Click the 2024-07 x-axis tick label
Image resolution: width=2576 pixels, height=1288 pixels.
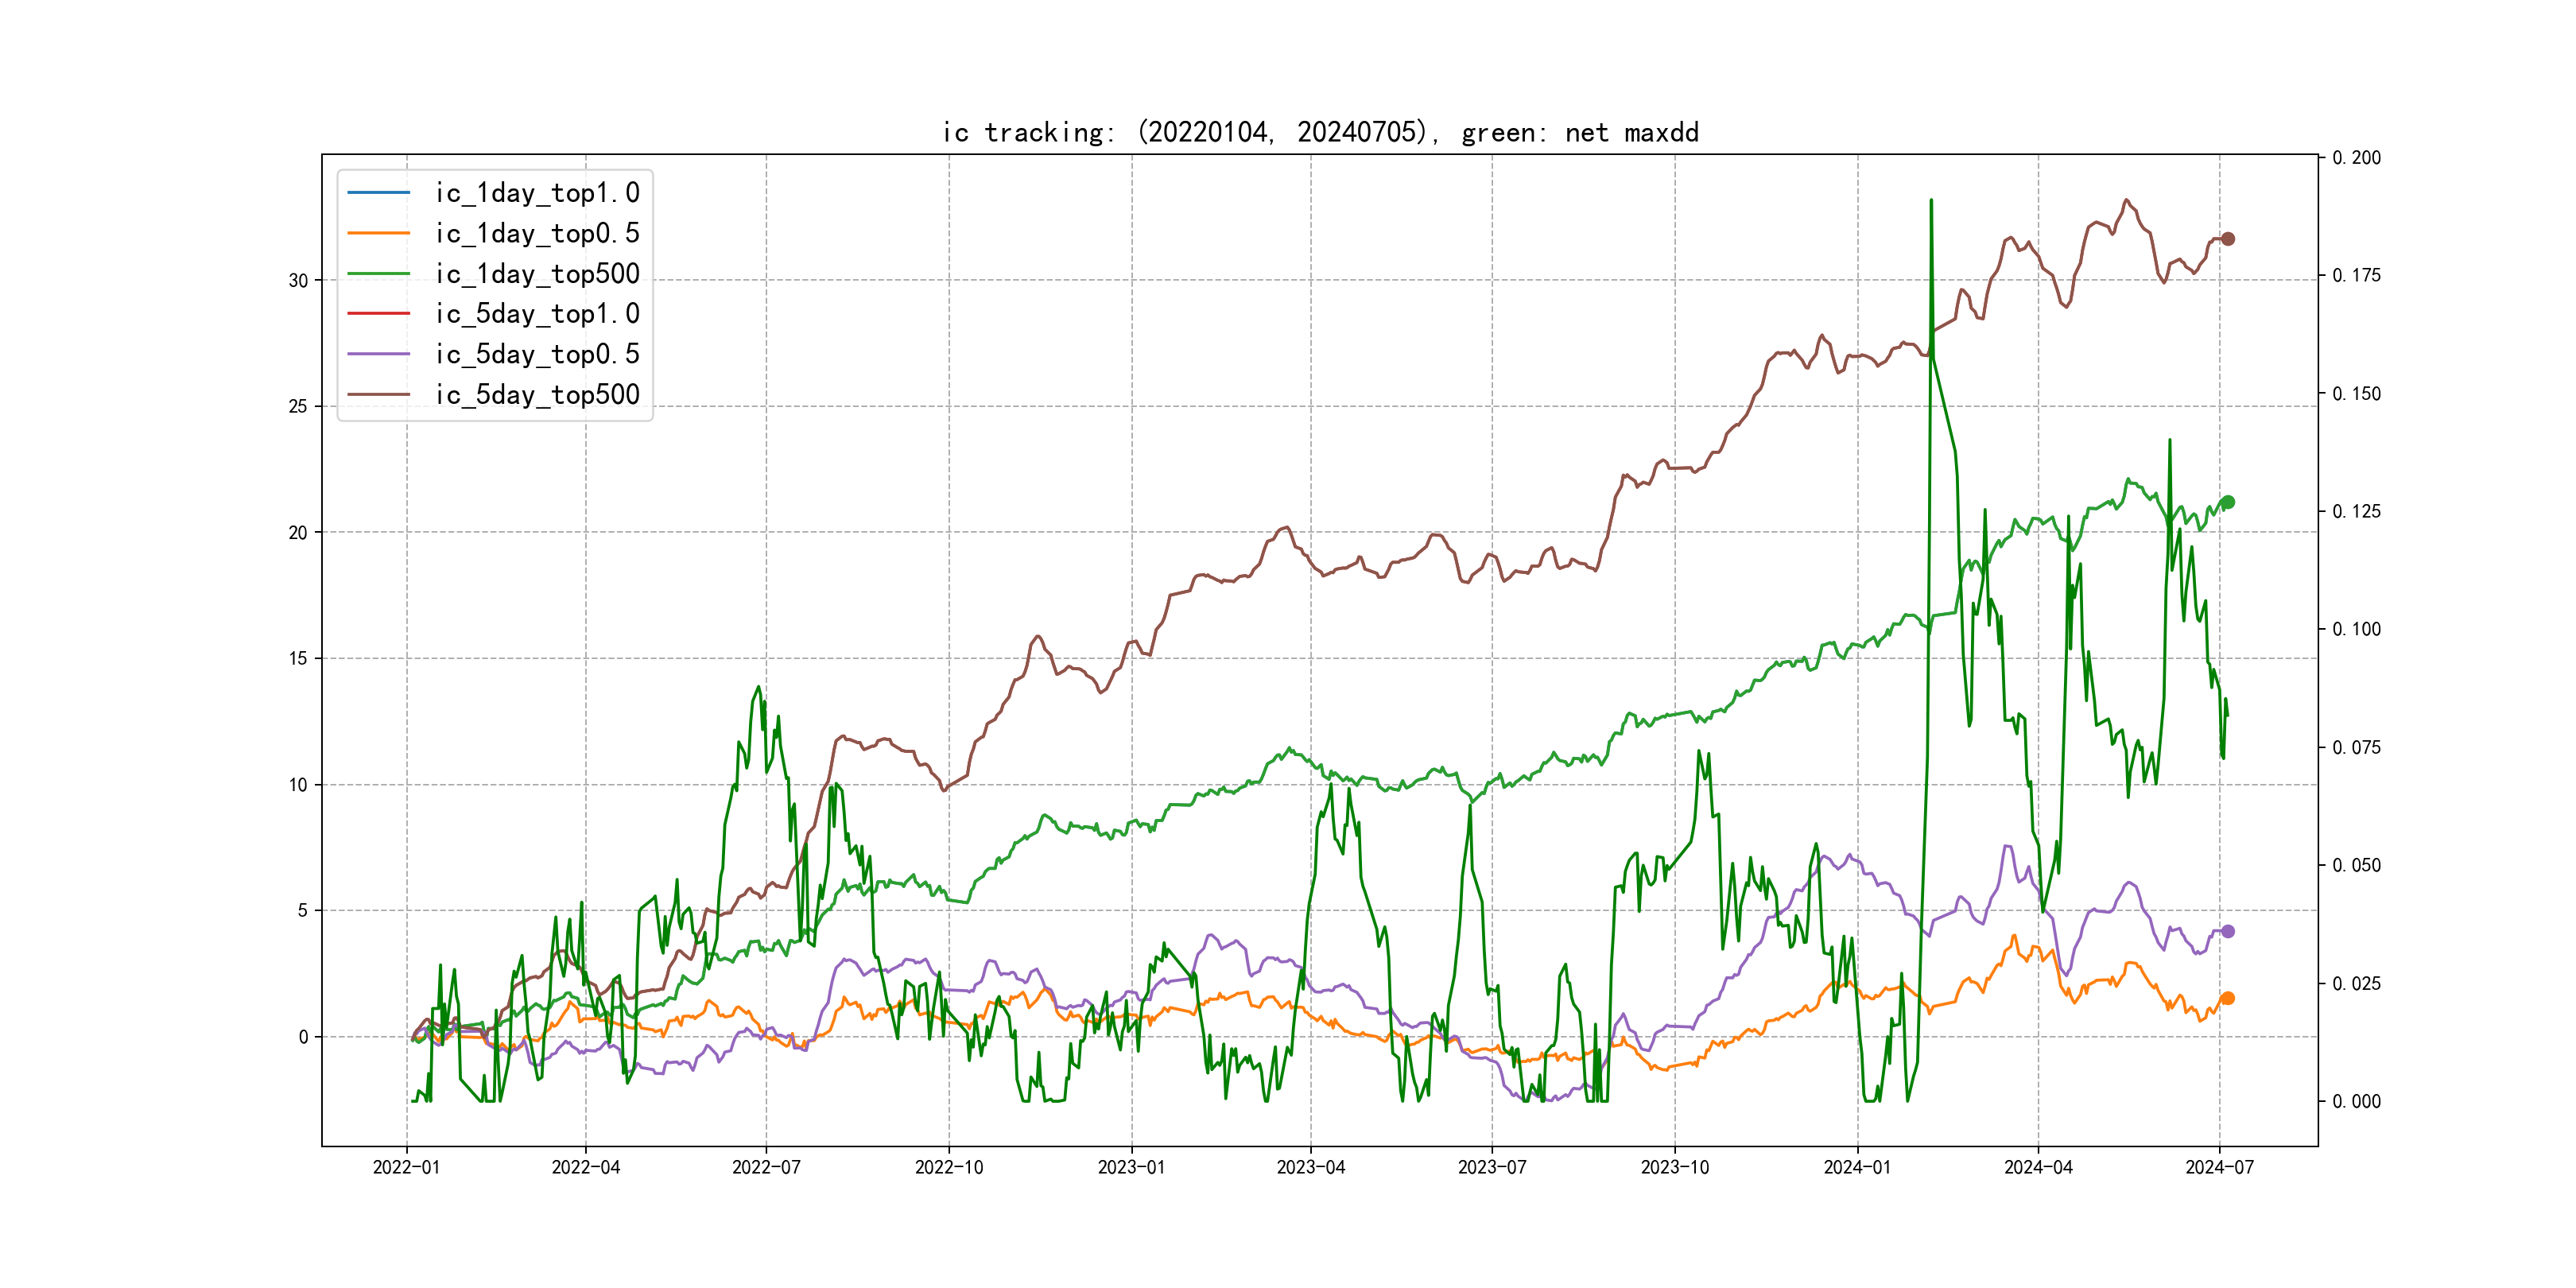2219,1167
